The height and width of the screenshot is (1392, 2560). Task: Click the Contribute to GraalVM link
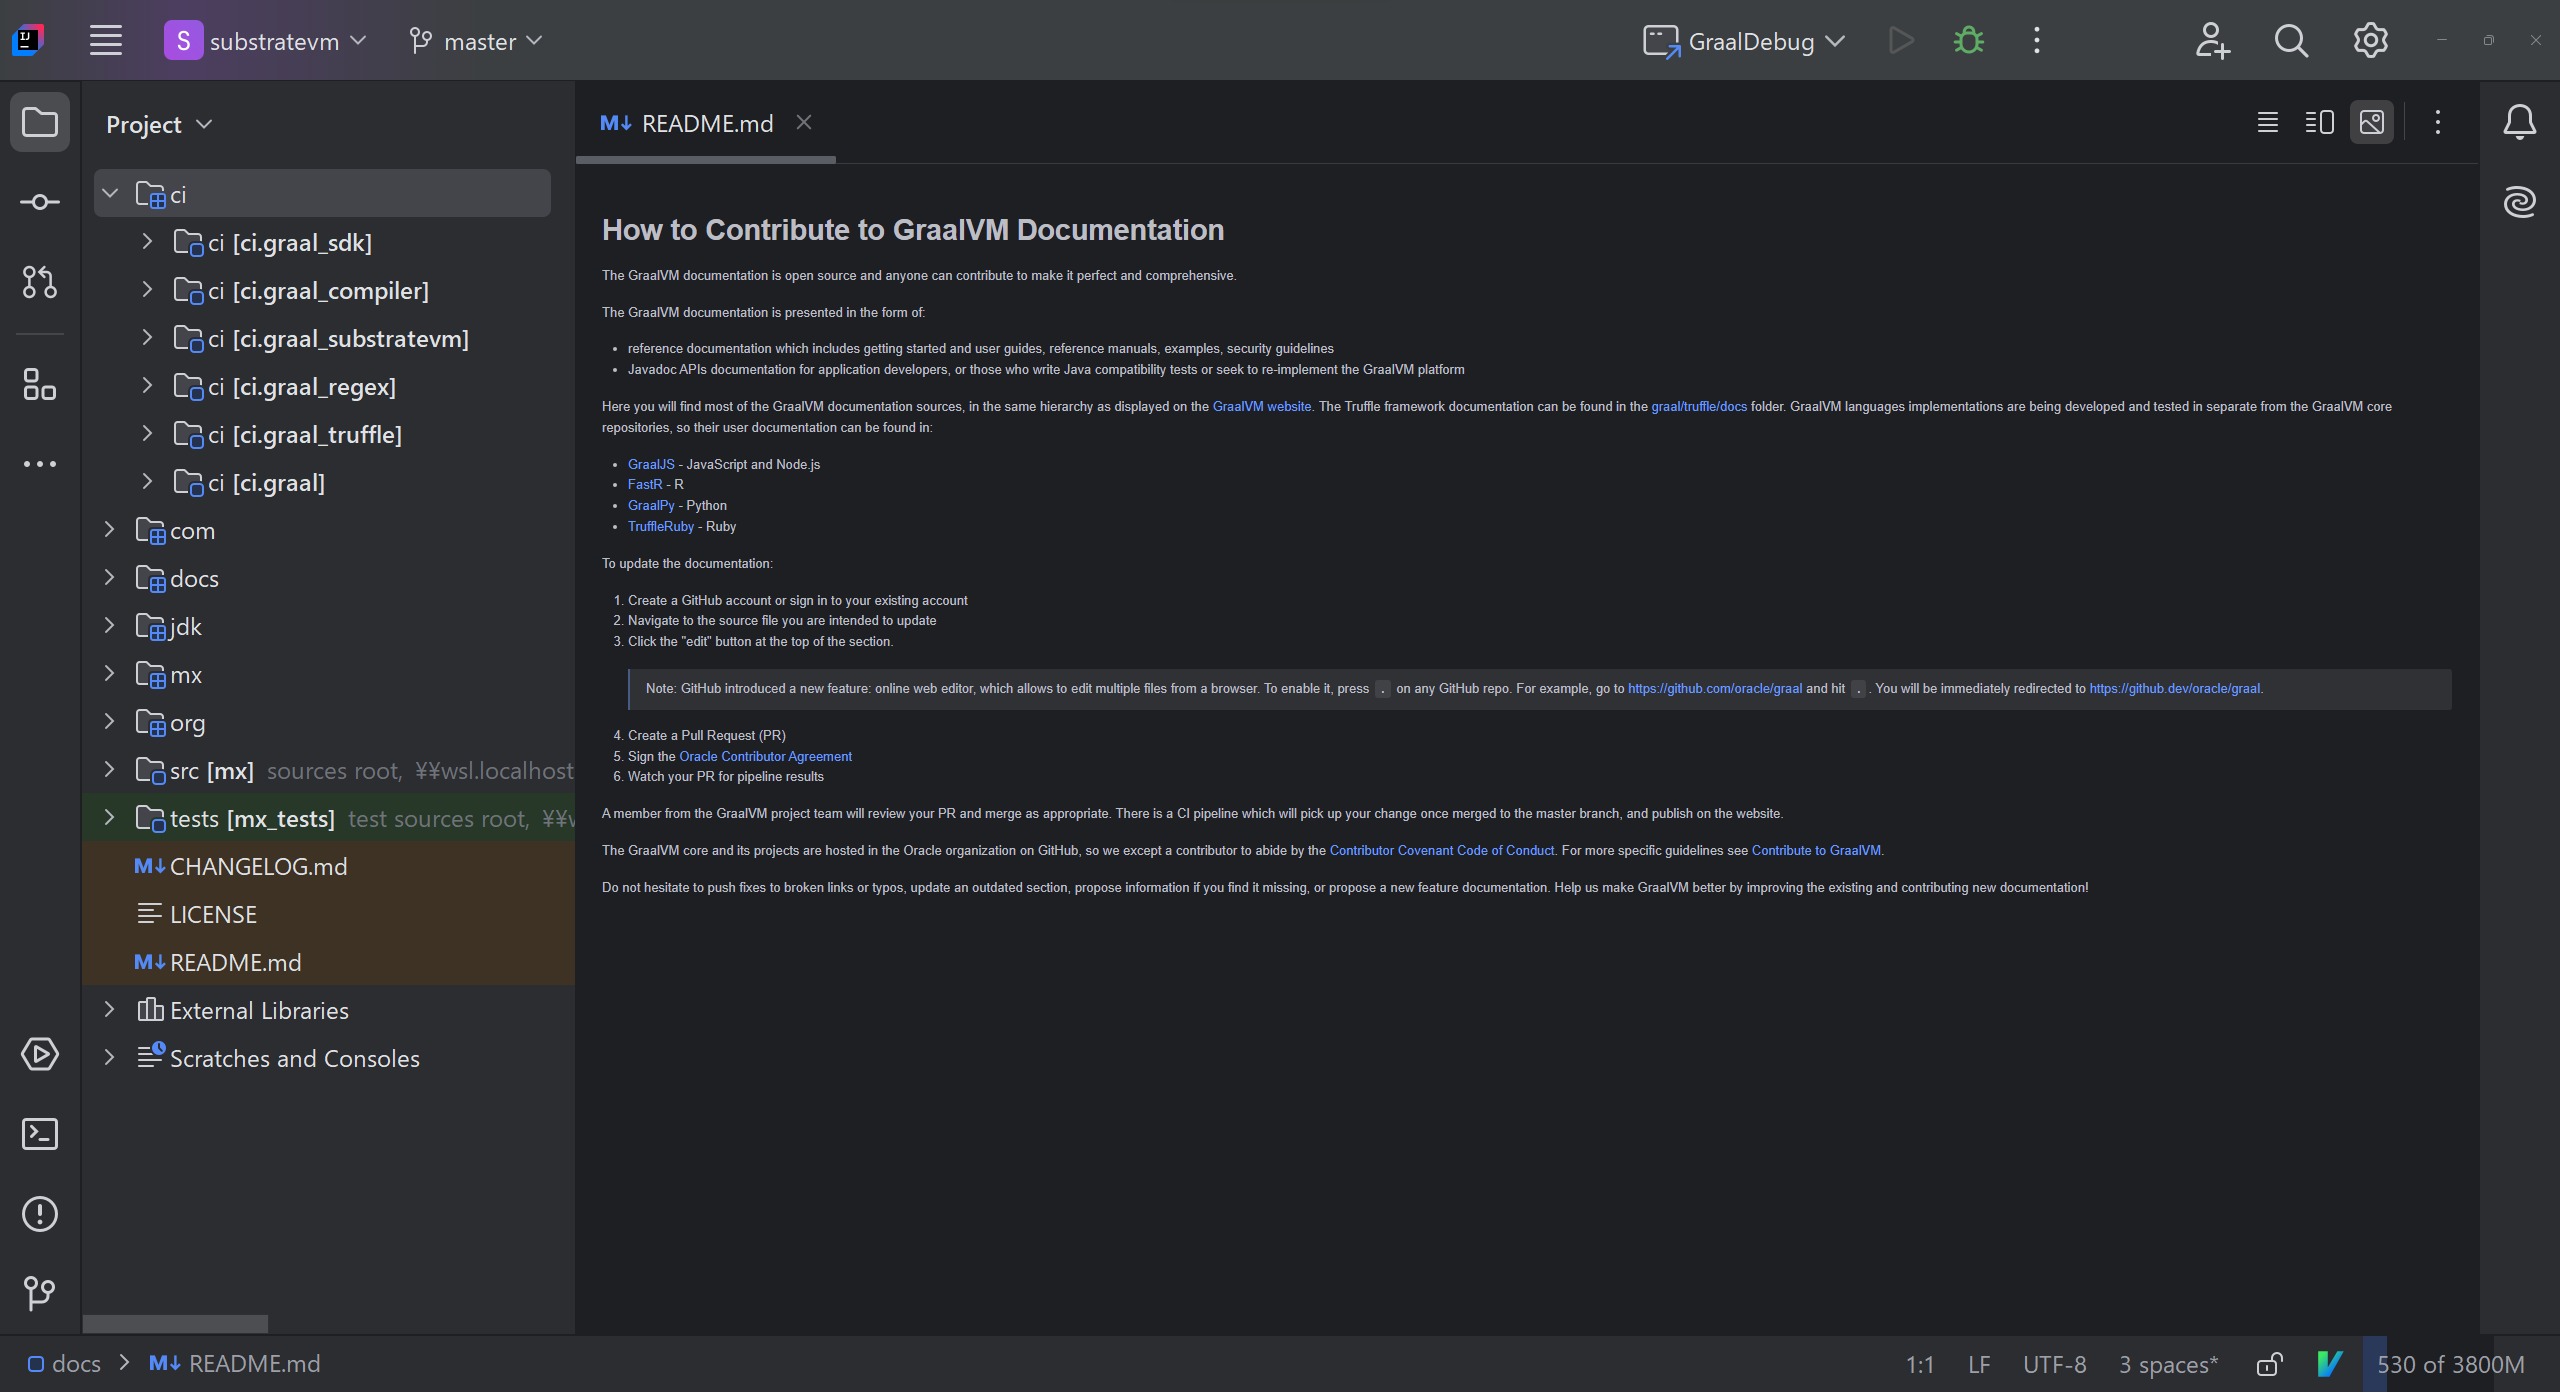[1815, 850]
